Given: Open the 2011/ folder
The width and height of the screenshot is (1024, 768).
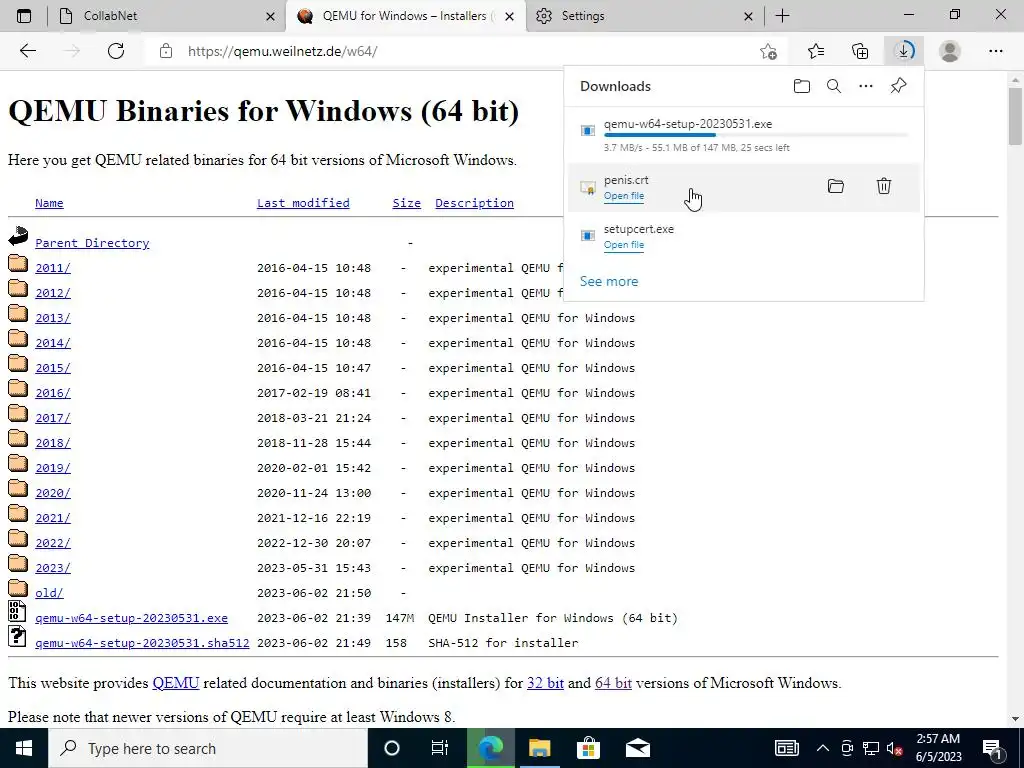Looking at the screenshot, I should point(53,268).
